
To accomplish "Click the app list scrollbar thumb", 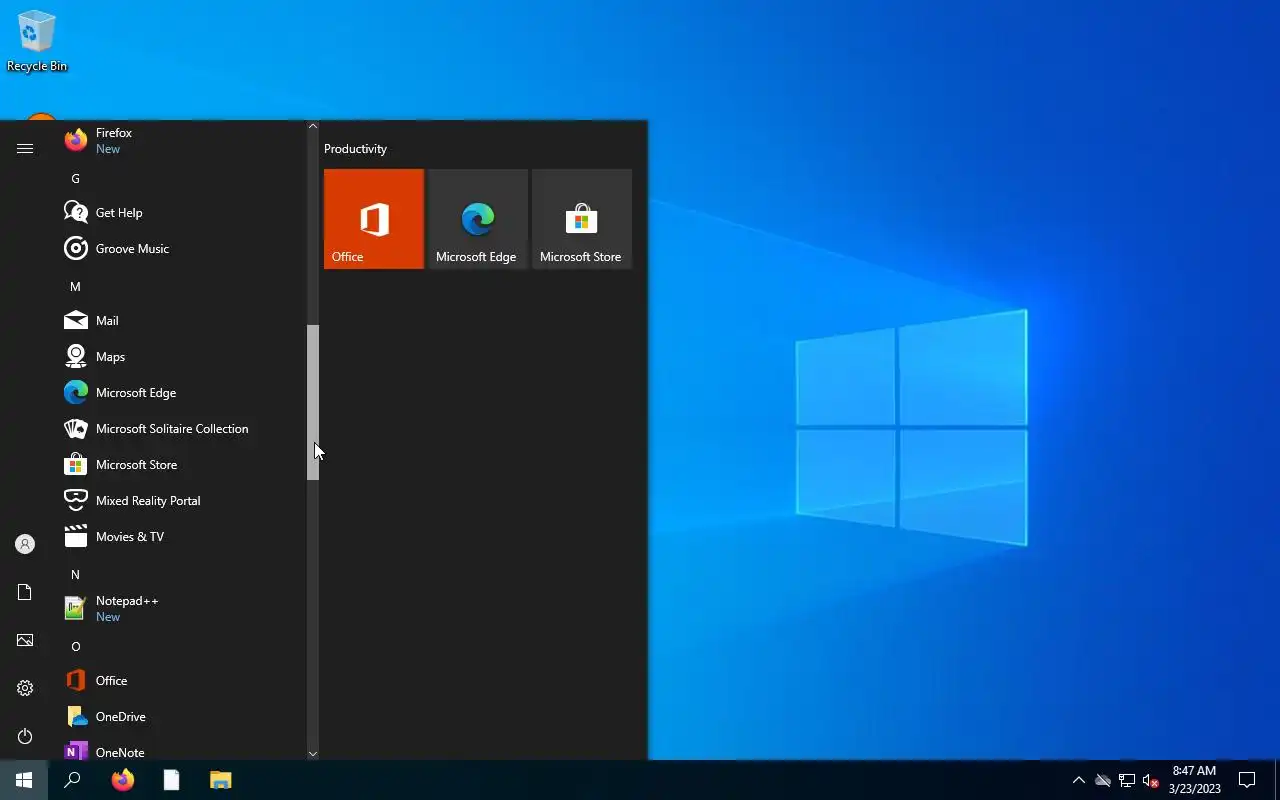I will click(313, 402).
